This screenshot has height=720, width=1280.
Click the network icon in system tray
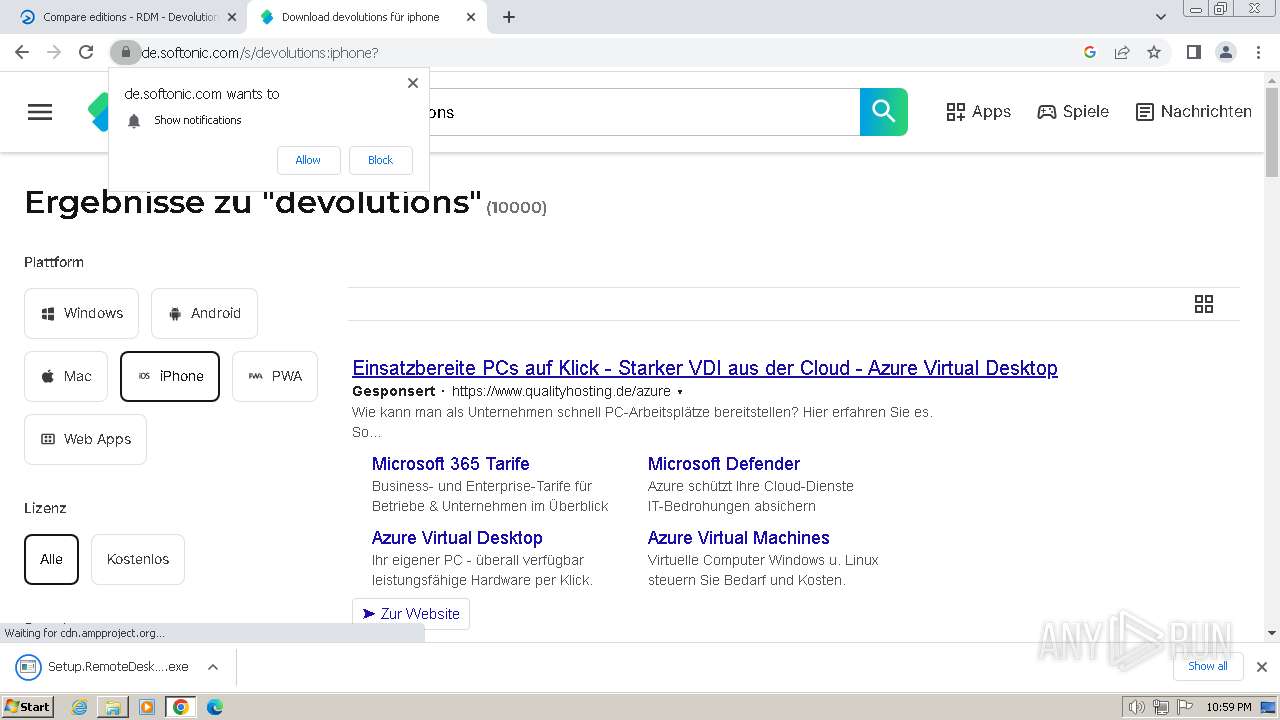[x=1161, y=707]
